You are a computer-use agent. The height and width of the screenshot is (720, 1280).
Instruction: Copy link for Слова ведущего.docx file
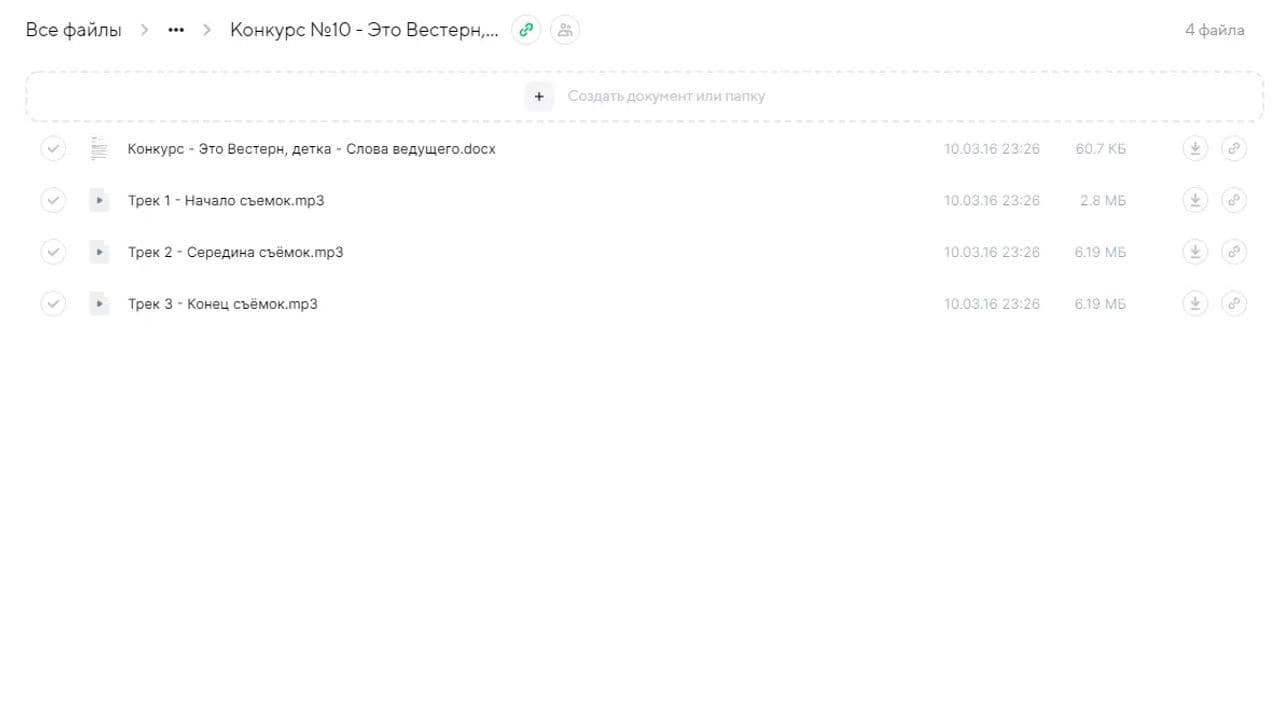coord(1234,149)
